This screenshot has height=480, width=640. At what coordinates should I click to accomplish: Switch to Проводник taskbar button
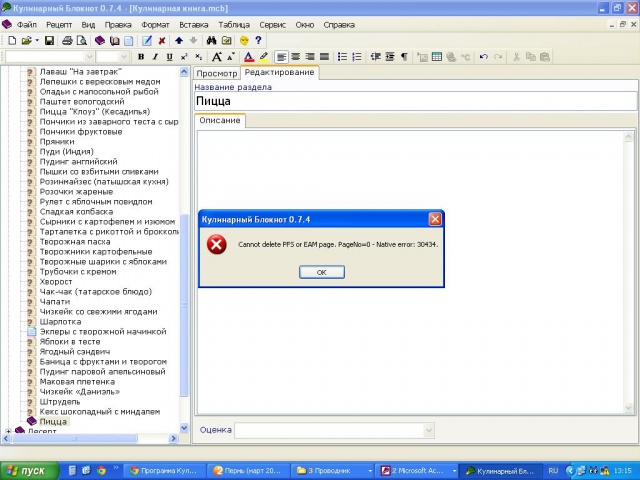pos(333,471)
